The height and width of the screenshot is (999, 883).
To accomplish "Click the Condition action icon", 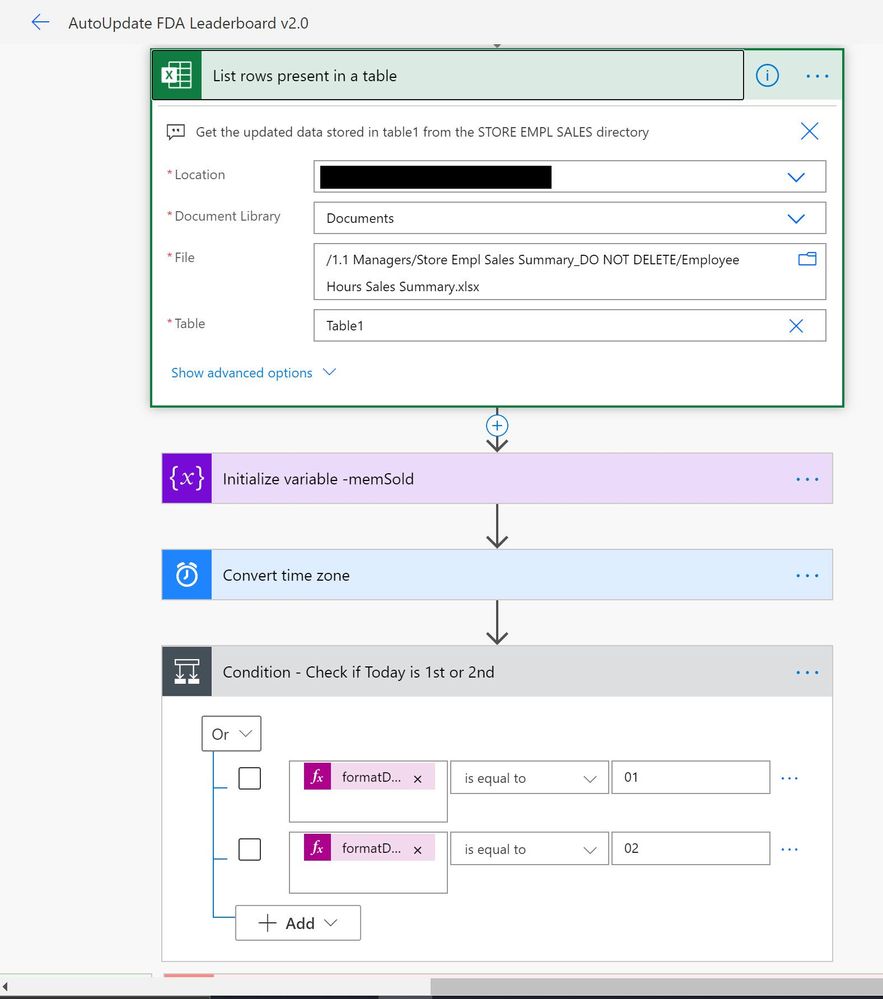I will tap(187, 672).
